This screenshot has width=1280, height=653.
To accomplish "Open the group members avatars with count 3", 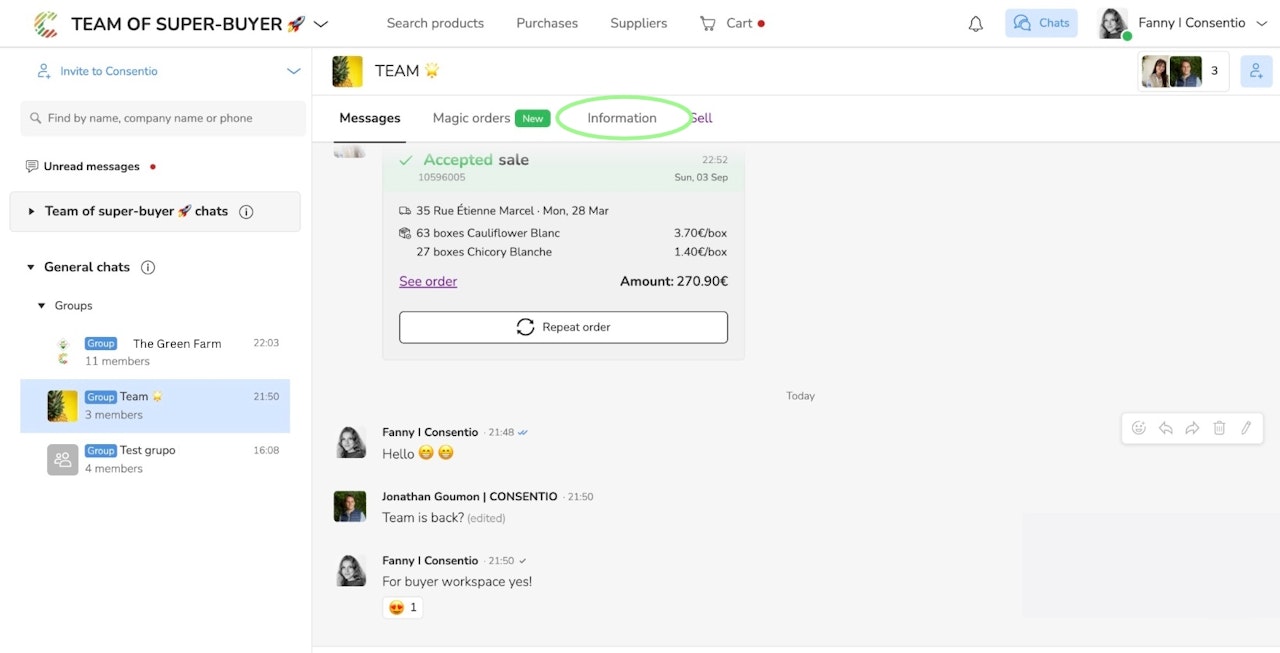I will [1183, 71].
